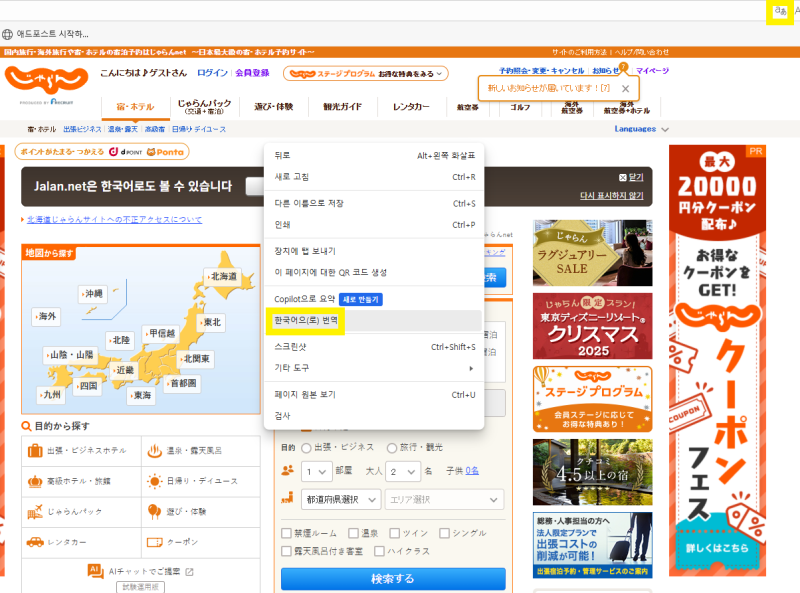Open the クリスマス 2025 Disney banner
Viewport: 800px width, 593px height.
point(592,326)
